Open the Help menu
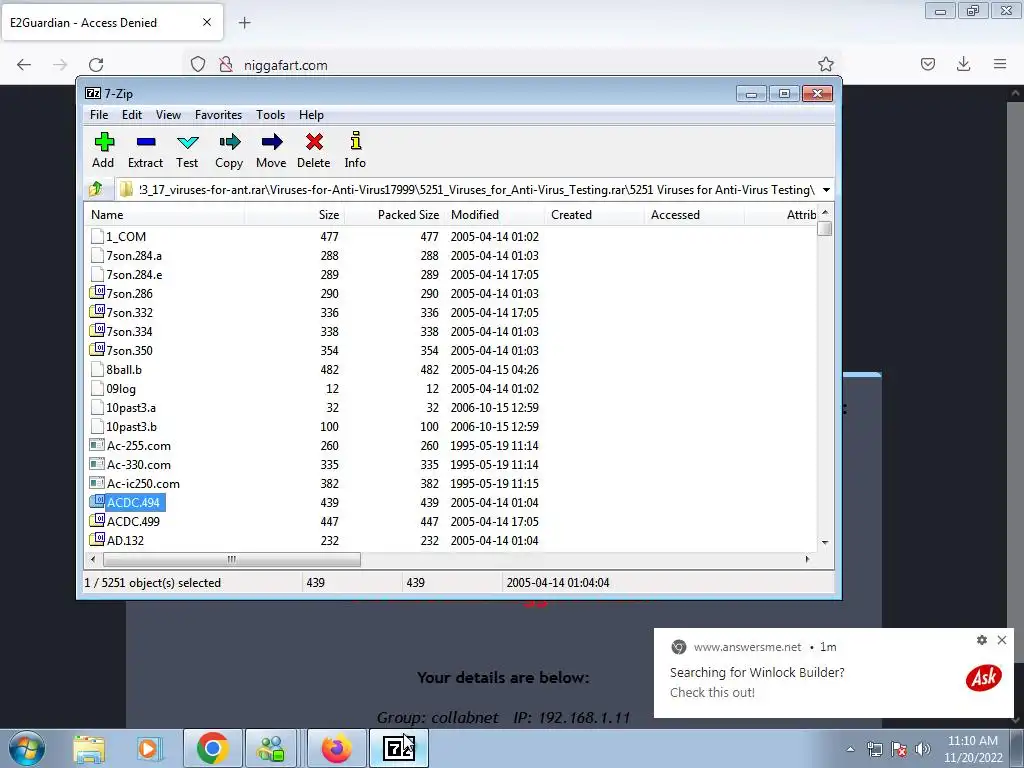 311,115
